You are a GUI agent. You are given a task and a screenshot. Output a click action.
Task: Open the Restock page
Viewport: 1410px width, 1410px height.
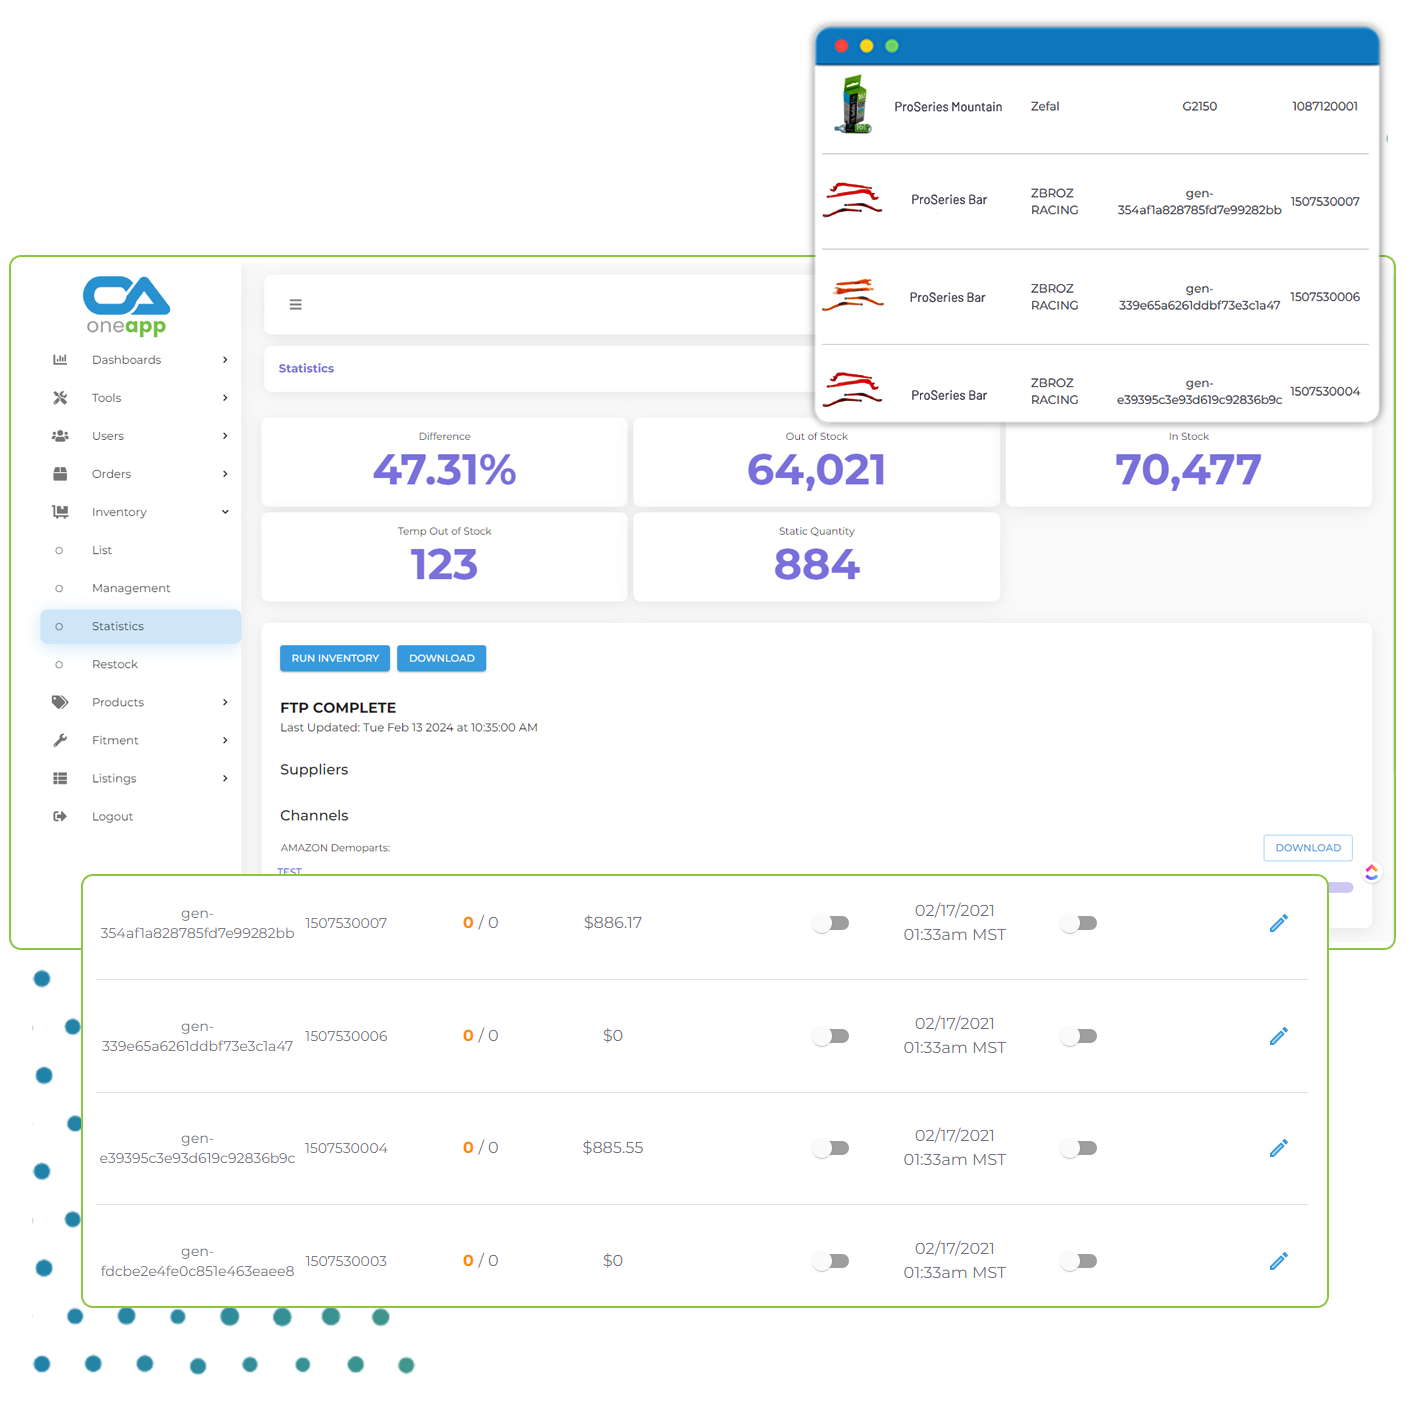pyautogui.click(x=115, y=663)
